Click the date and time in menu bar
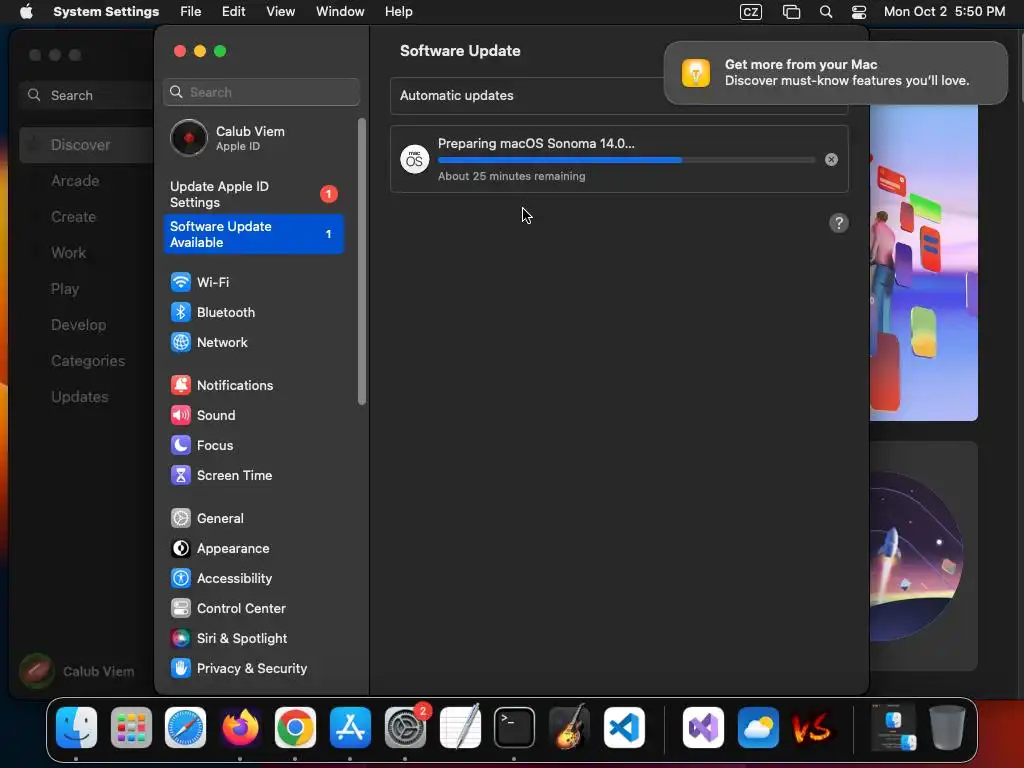The image size is (1024, 768). [x=944, y=12]
